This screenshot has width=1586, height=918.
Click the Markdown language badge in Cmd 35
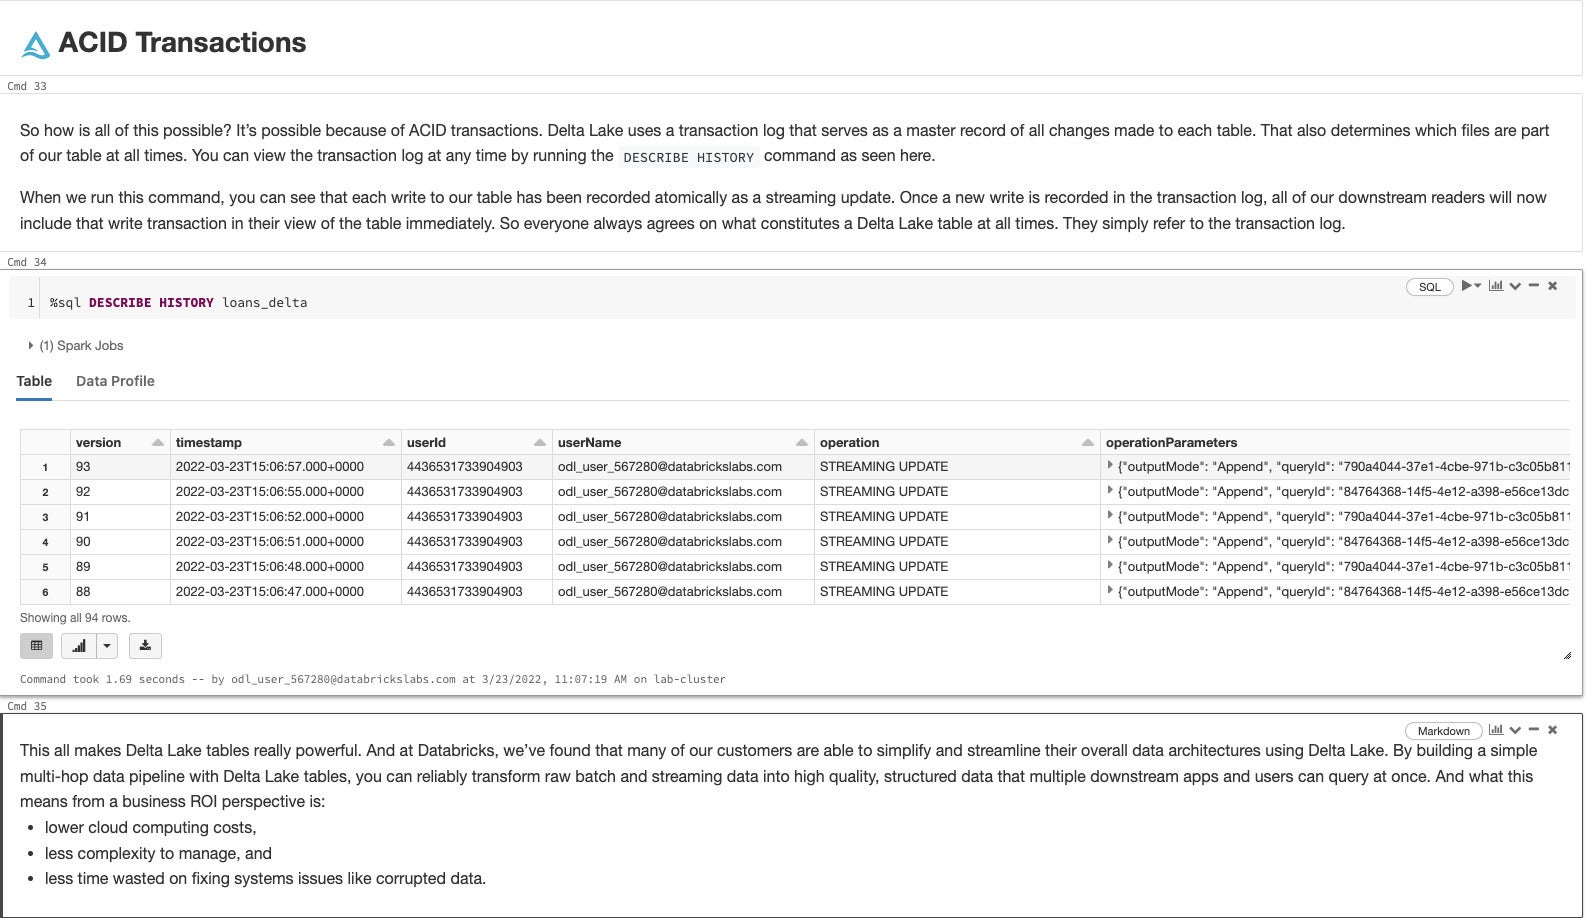1443,731
